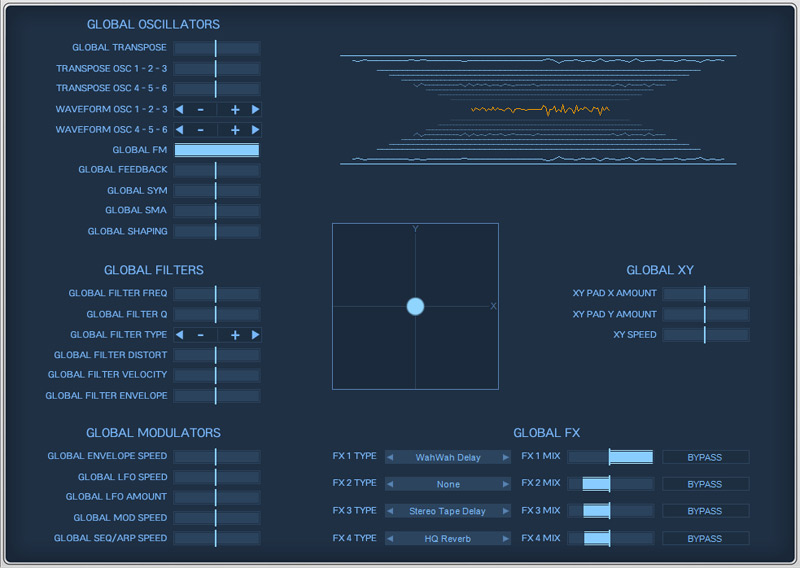The height and width of the screenshot is (568, 800).
Task: Enable Bypass on FX 4
Action: pyautogui.click(x=705, y=539)
